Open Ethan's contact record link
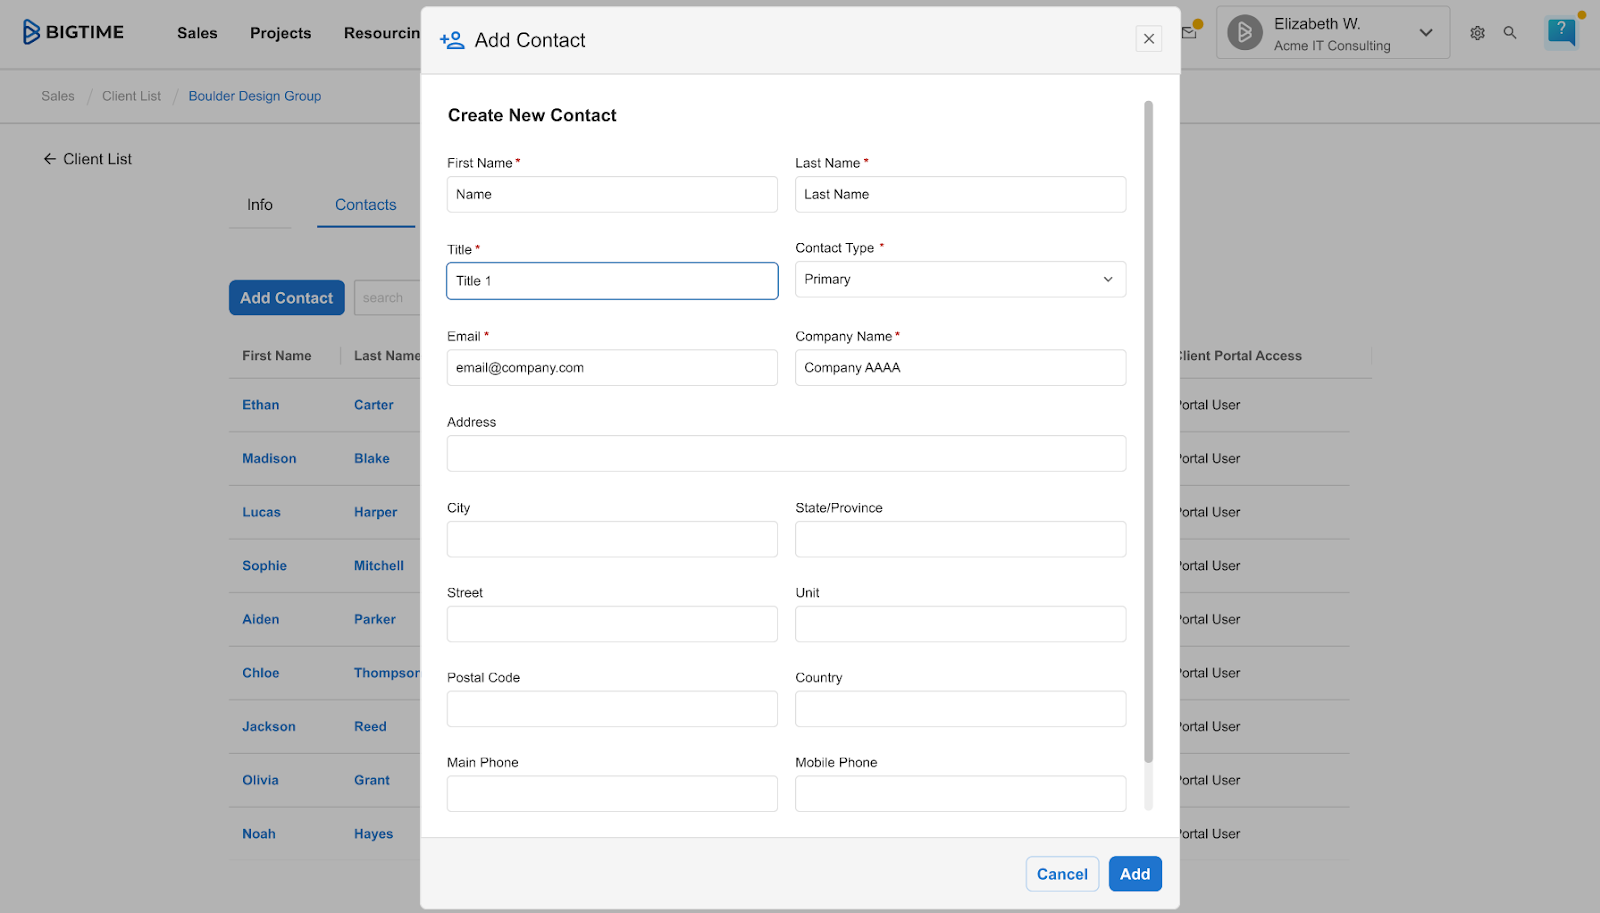 coord(260,405)
